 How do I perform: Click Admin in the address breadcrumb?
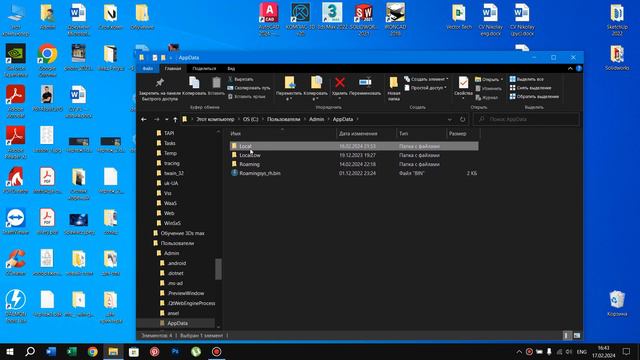point(316,119)
